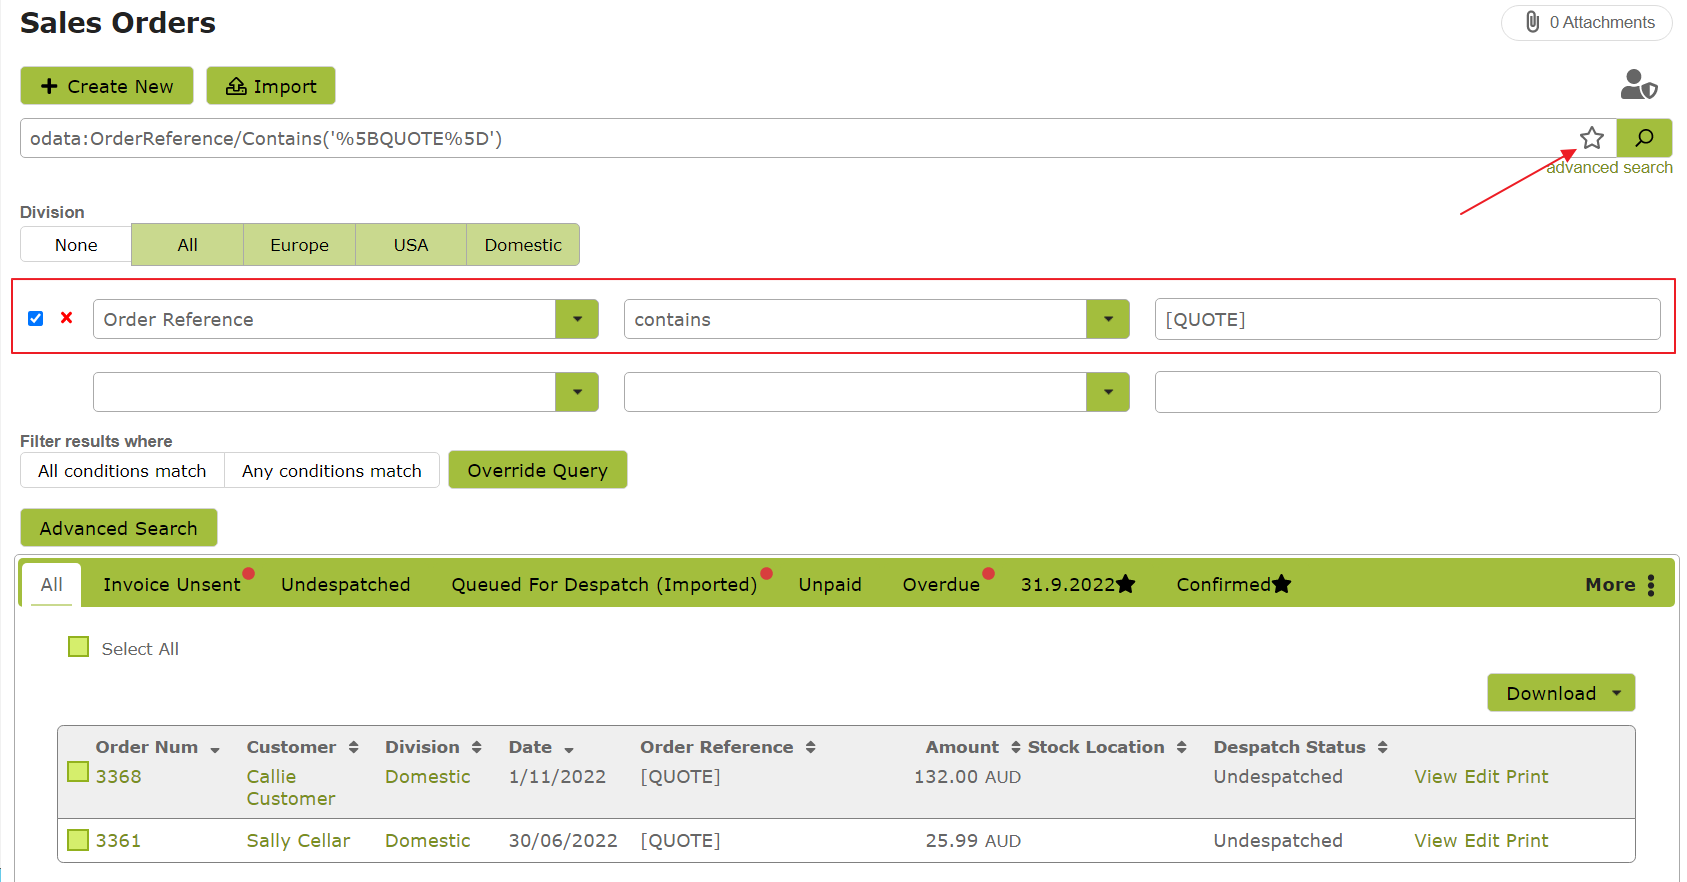Tick the Select All checkbox
Screen dimensions: 1687x882
(x=78, y=647)
